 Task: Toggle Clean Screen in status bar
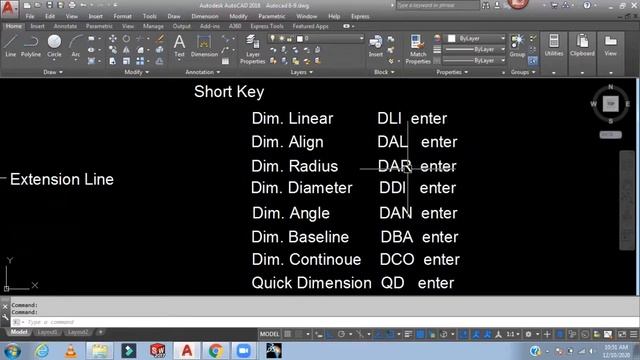pyautogui.click(x=622, y=334)
